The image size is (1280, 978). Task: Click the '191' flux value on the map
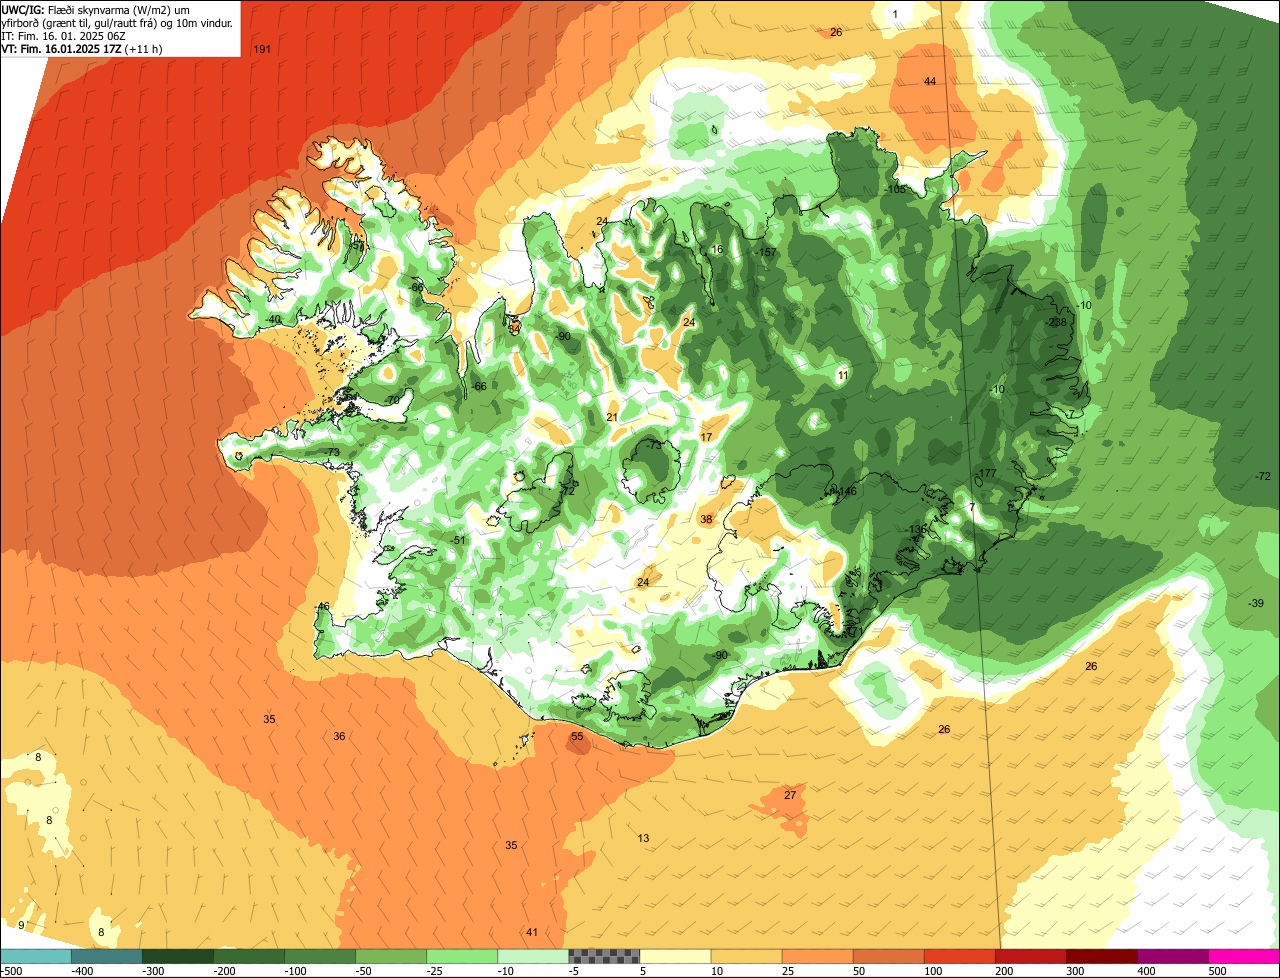point(263,50)
